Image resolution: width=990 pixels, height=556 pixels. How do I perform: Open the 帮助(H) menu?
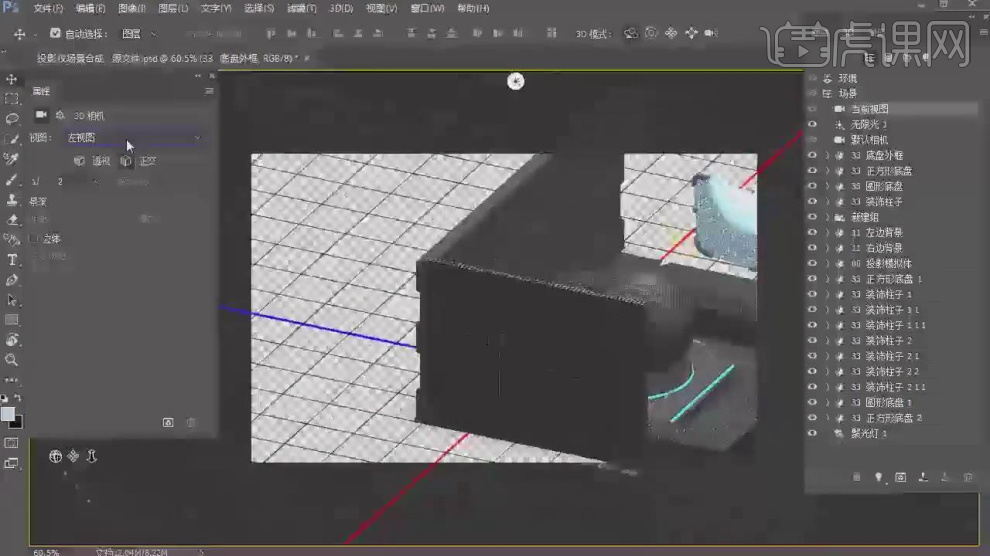tap(473, 8)
